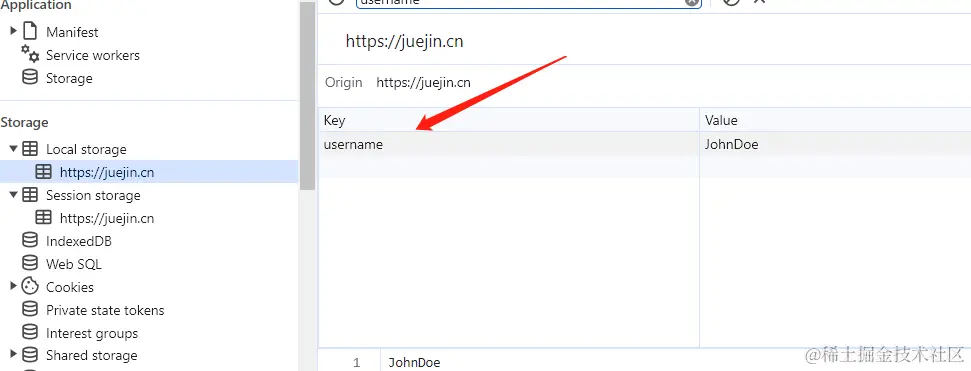Image resolution: width=971 pixels, height=371 pixels.
Task: Open the Web SQL database icon
Action: tap(30, 263)
